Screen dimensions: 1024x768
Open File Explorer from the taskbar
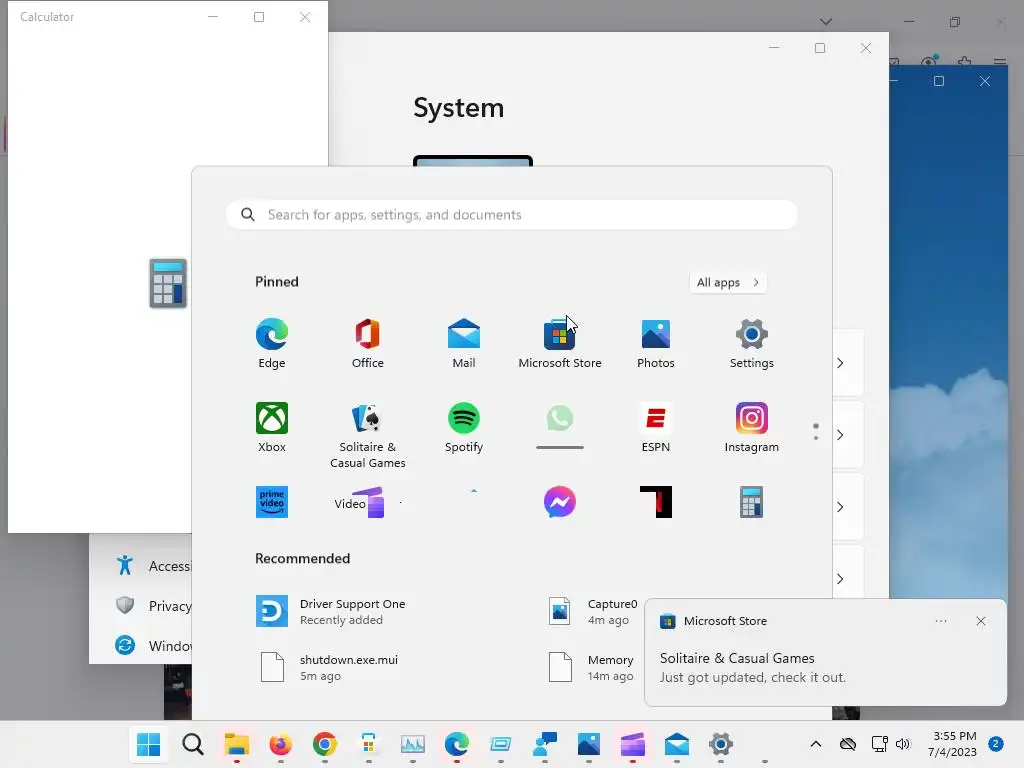tap(236, 744)
